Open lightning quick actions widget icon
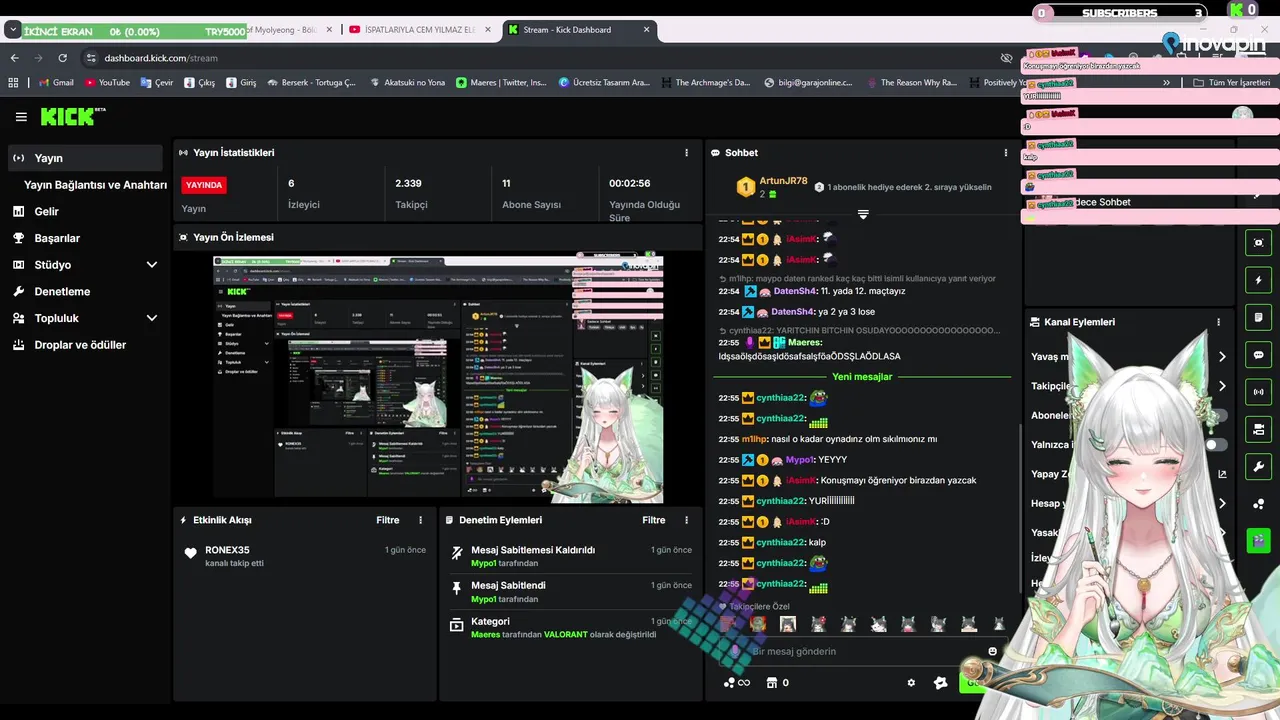 tap(1258, 280)
